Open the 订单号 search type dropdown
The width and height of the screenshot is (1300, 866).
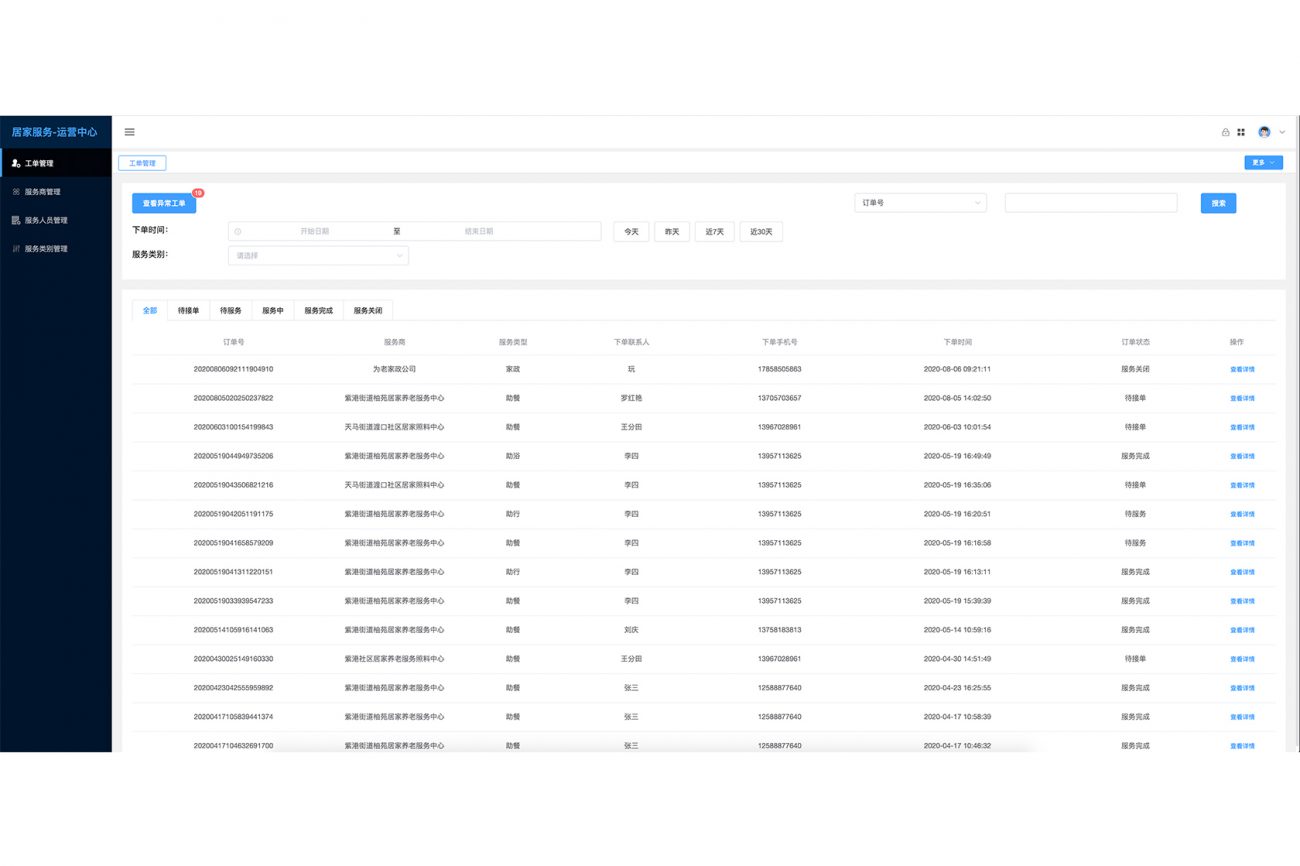pyautogui.click(x=920, y=203)
